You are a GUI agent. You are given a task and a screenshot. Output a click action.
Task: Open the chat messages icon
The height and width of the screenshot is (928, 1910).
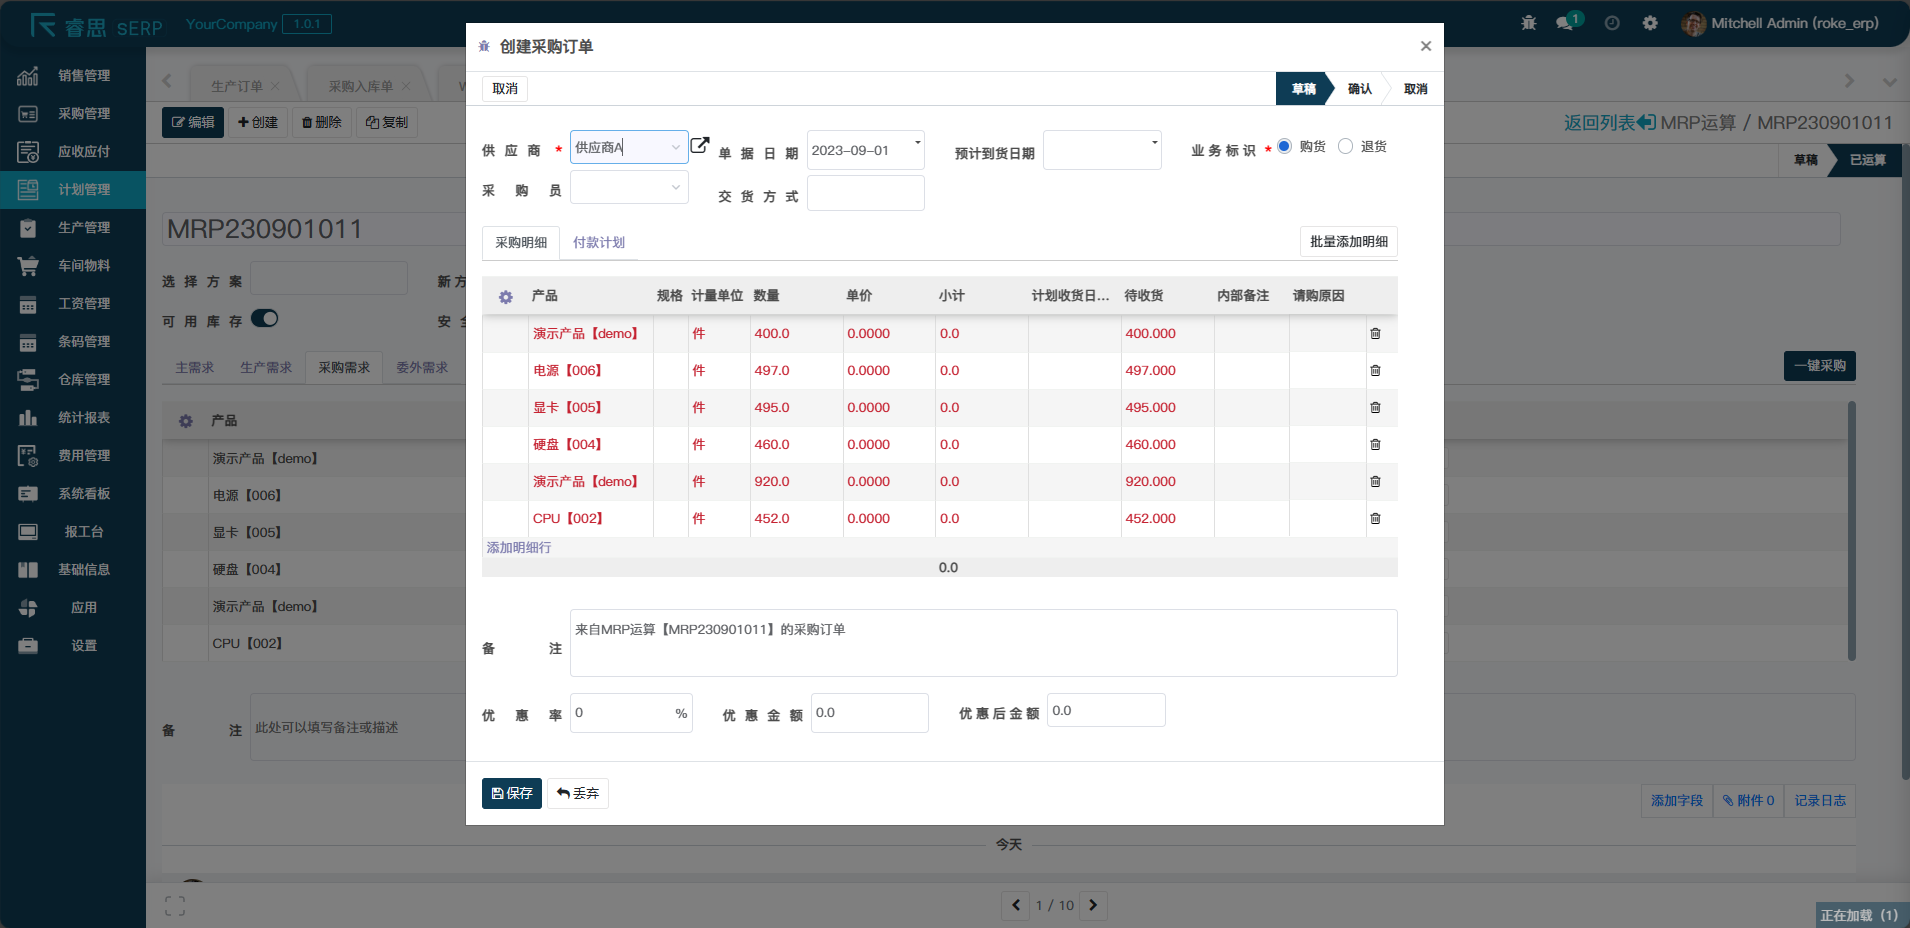click(1565, 23)
